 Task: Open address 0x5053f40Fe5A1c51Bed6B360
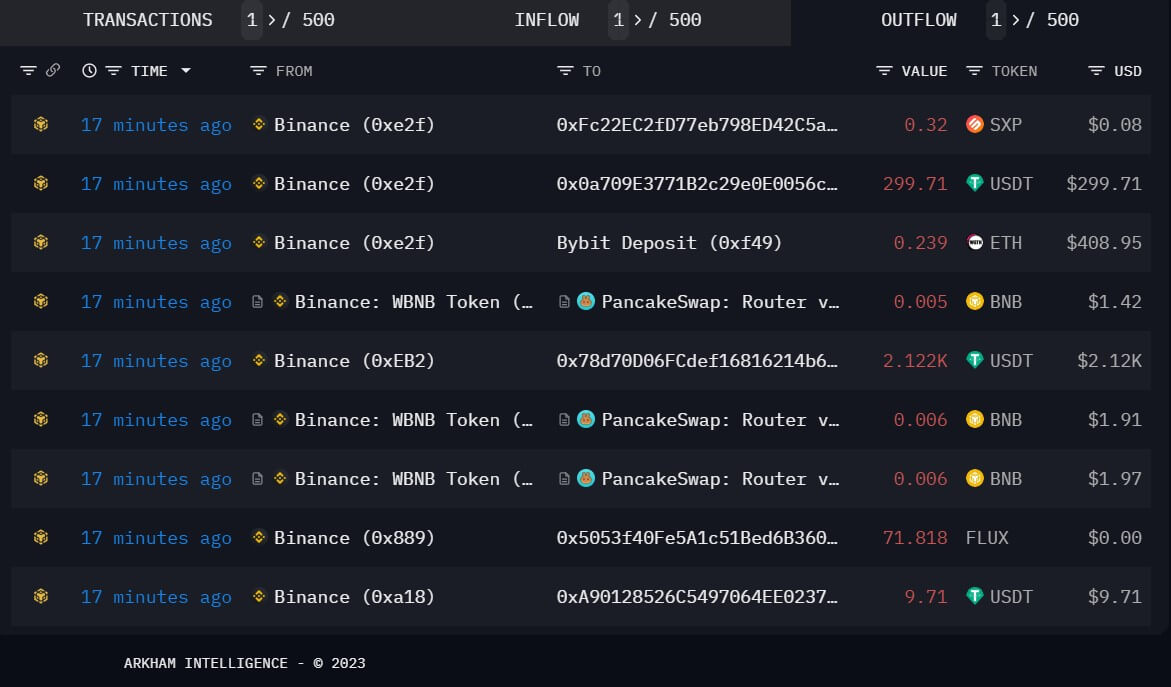pyautogui.click(x=697, y=538)
